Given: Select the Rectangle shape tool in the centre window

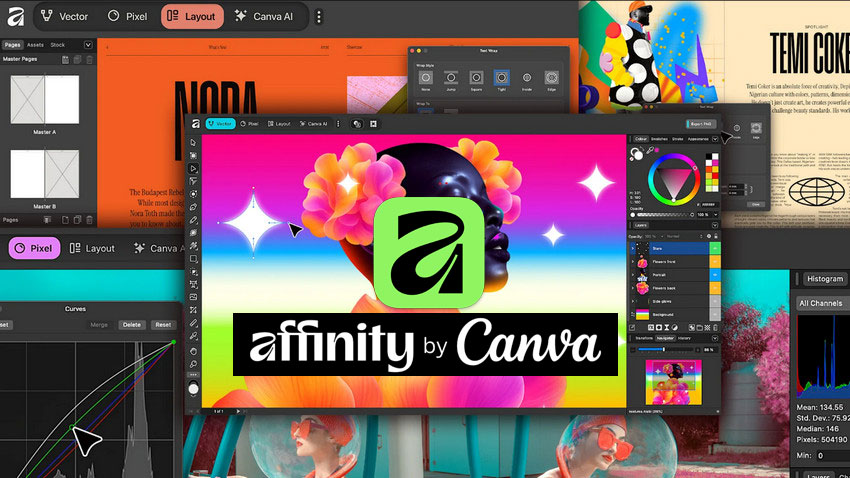Looking at the screenshot, I should 194,259.
